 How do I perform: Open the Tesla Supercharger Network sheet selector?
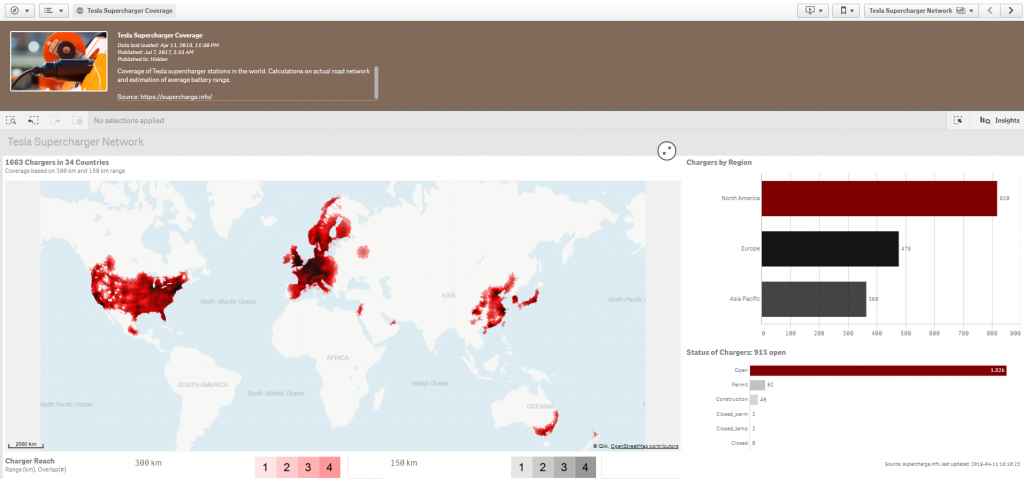922,10
